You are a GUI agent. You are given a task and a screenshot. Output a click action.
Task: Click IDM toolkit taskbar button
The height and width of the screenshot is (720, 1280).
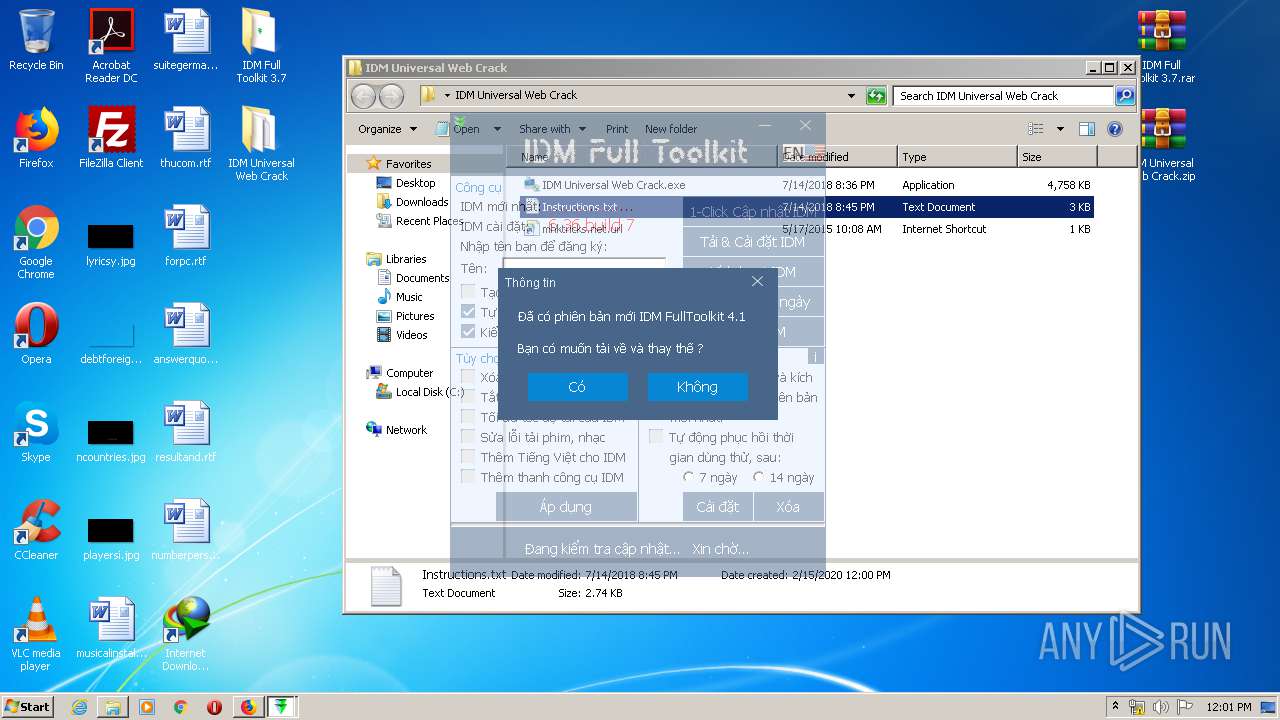click(282, 707)
